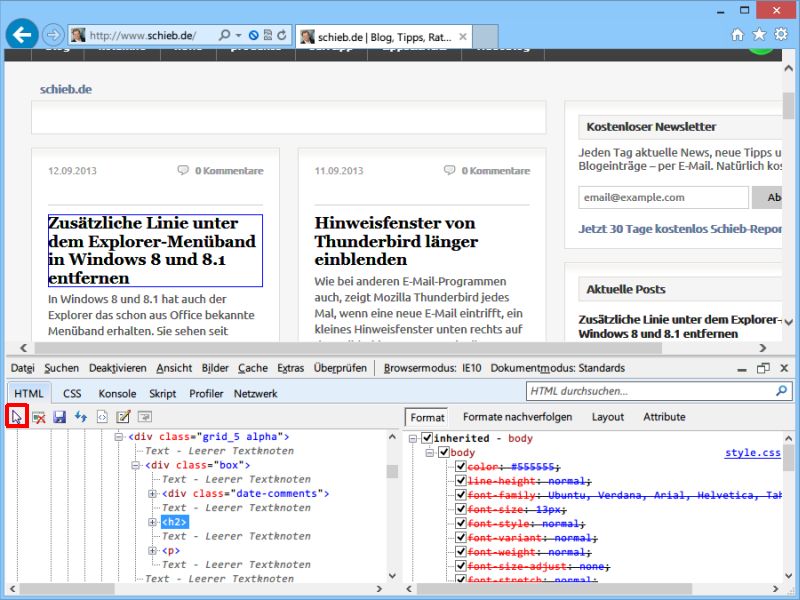800x600 pixels.
Task: Click the magnifier in HTML durchsuchen box
Action: pos(781,391)
